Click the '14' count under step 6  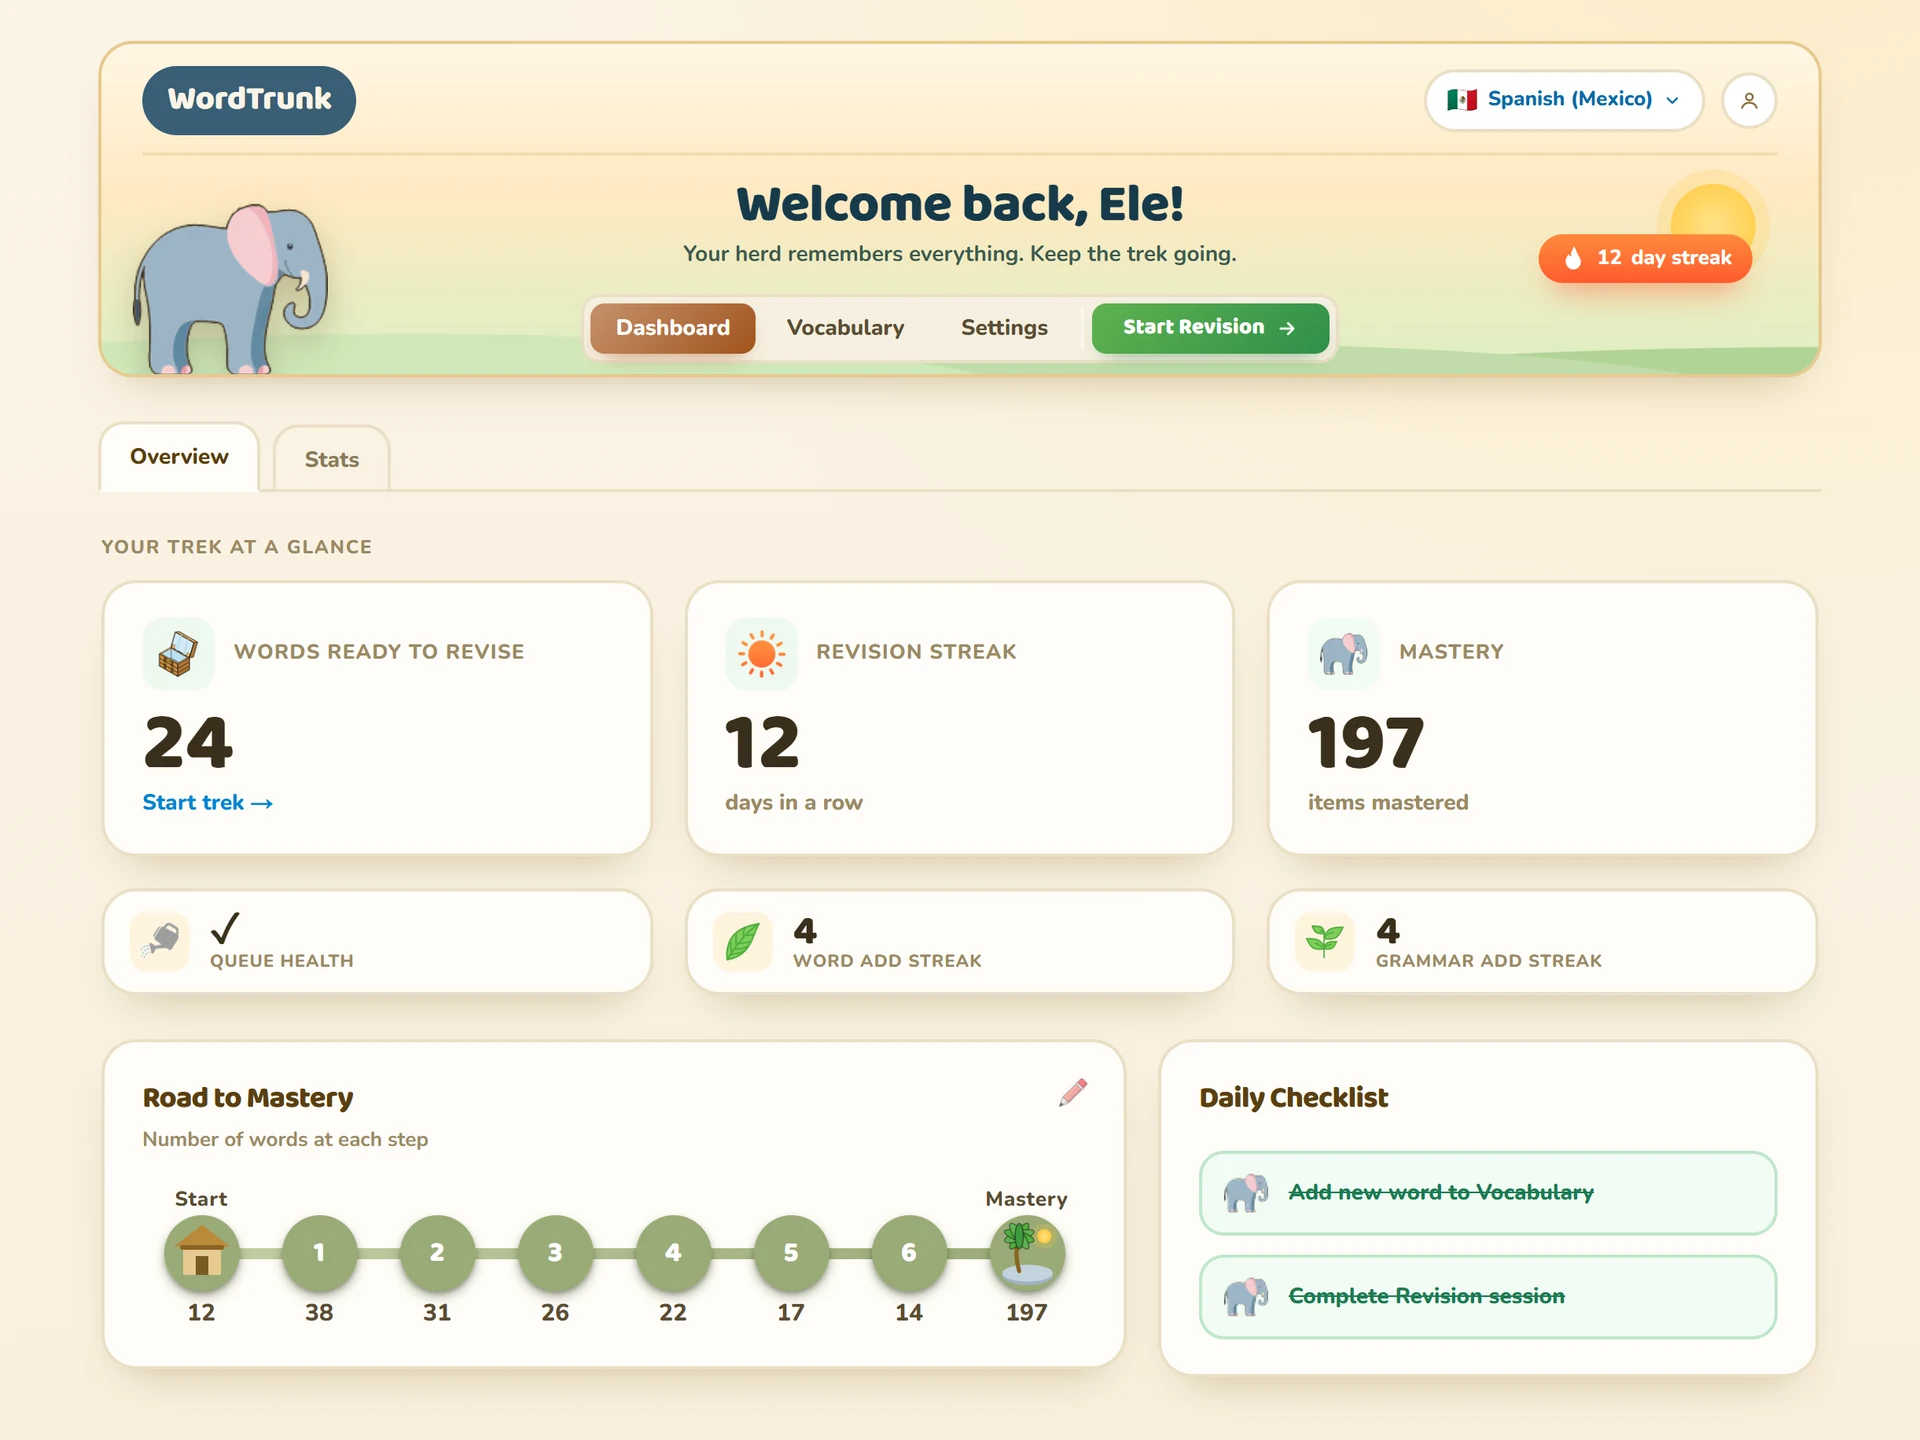click(909, 1313)
